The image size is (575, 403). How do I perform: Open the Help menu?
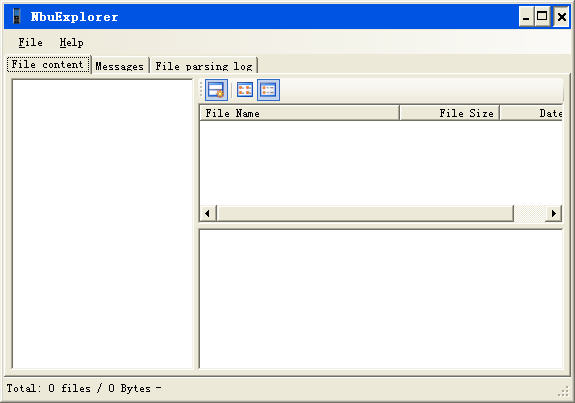pyautogui.click(x=72, y=43)
